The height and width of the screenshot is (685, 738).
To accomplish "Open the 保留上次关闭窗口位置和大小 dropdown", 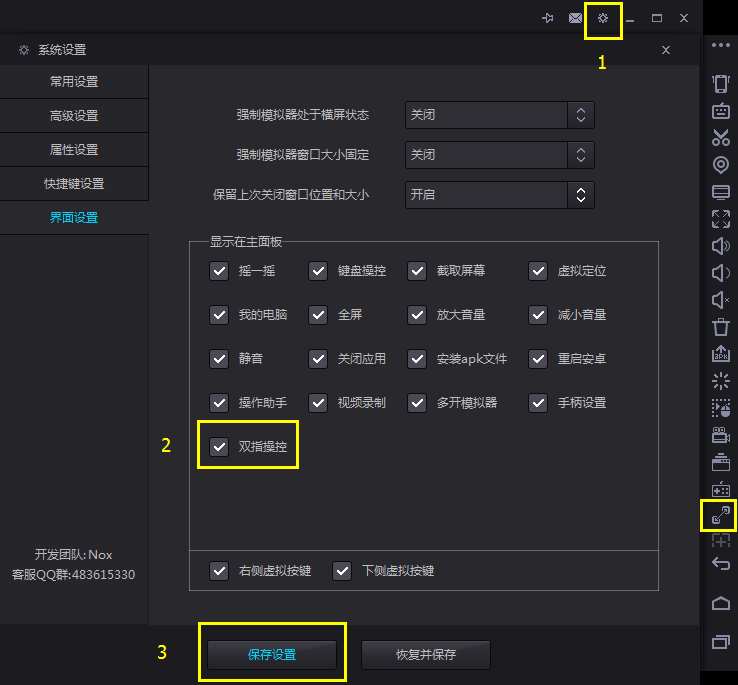I will point(500,195).
